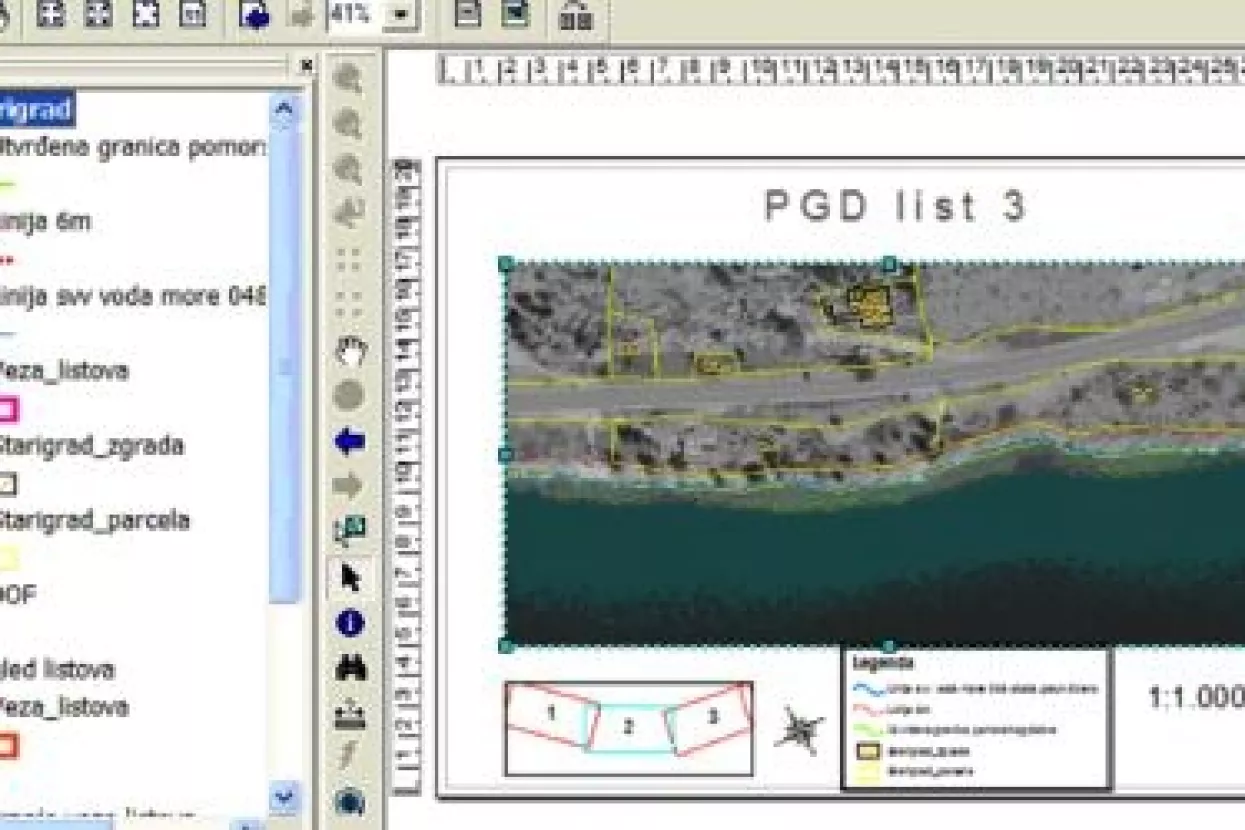The image size is (1245, 830).
Task: Click the Measure ruler tool
Action: [350, 715]
